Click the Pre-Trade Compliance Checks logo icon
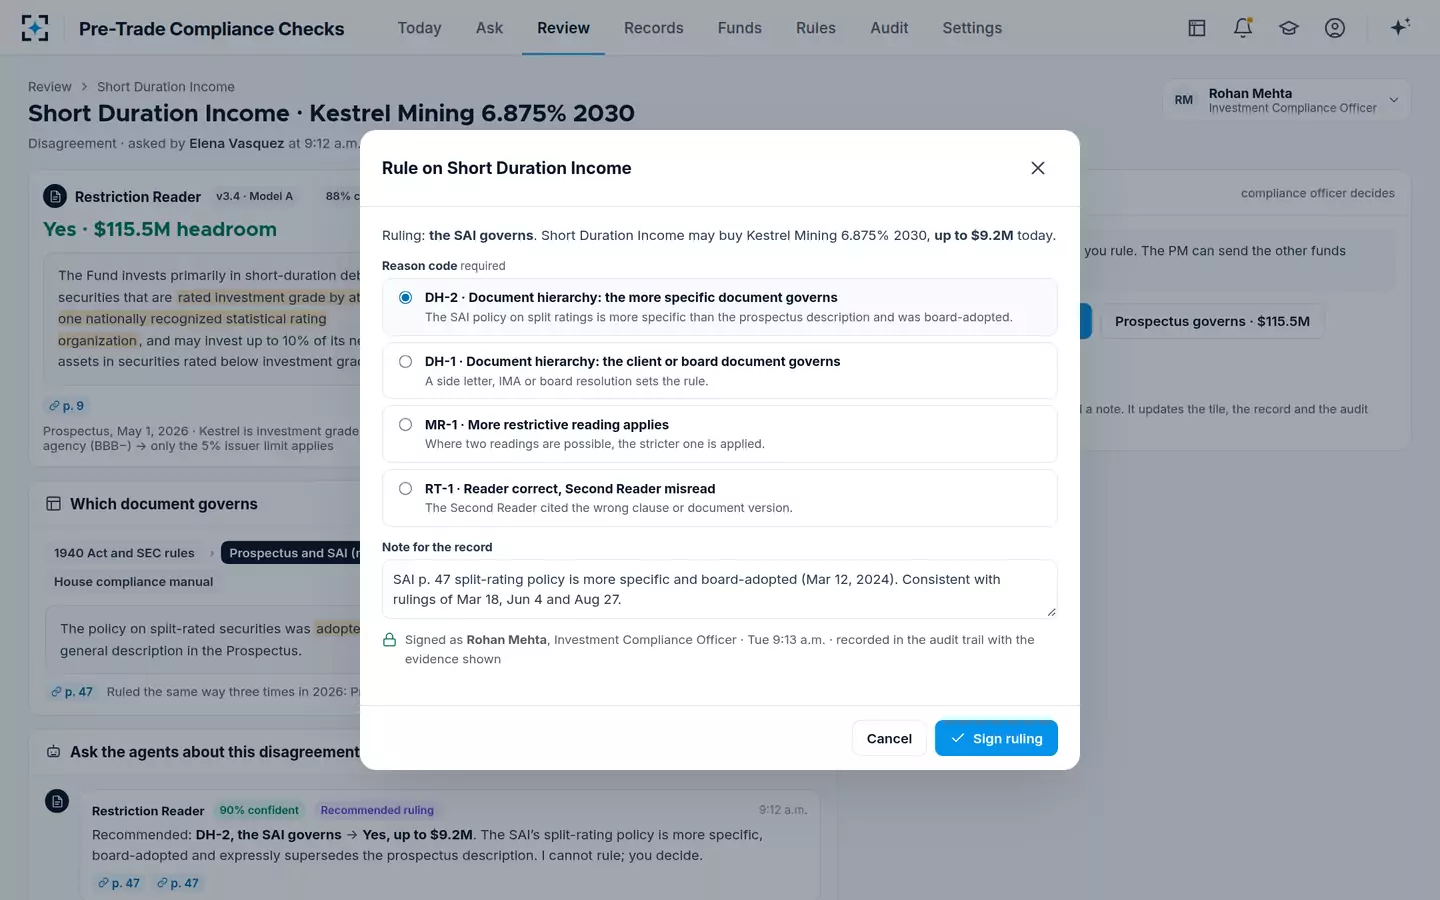1440x900 pixels. point(35,28)
